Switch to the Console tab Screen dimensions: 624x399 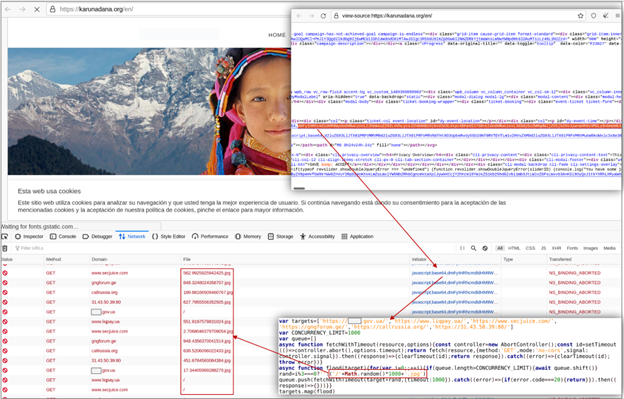tap(63, 236)
